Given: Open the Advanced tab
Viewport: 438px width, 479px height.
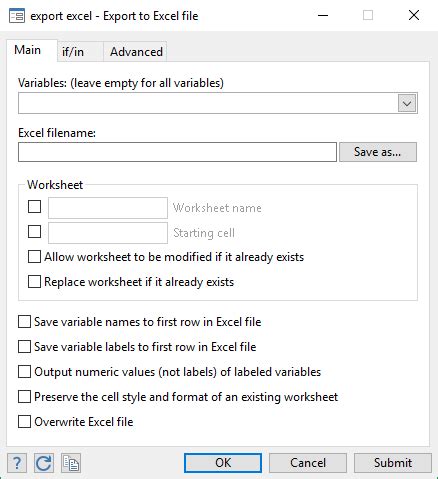Looking at the screenshot, I should tap(136, 52).
